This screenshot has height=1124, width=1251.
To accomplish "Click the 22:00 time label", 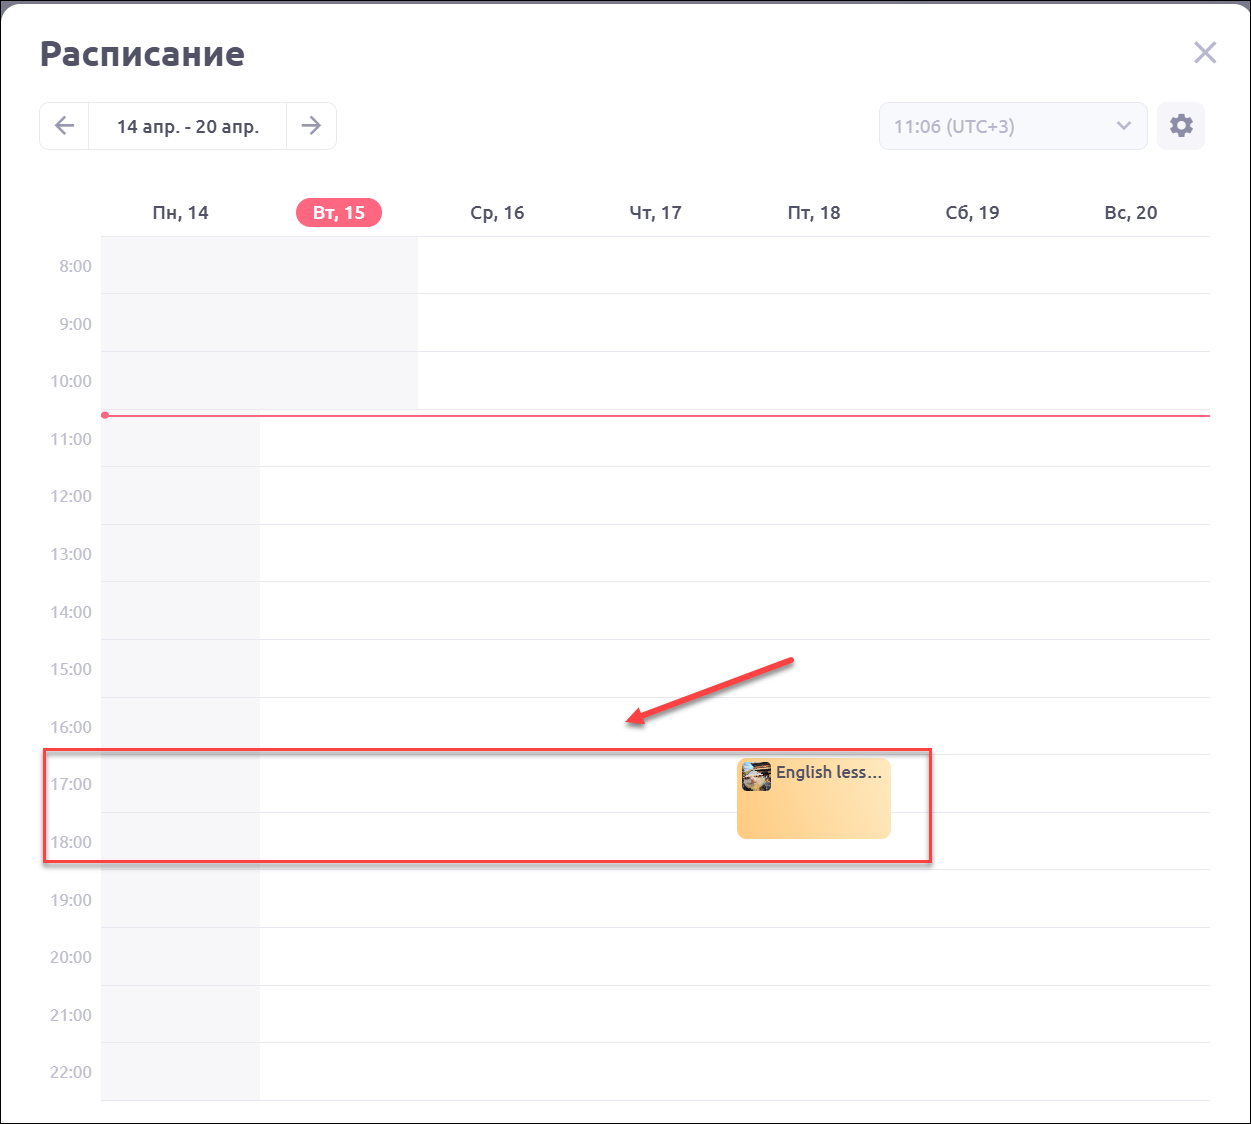I will click(x=71, y=1072).
